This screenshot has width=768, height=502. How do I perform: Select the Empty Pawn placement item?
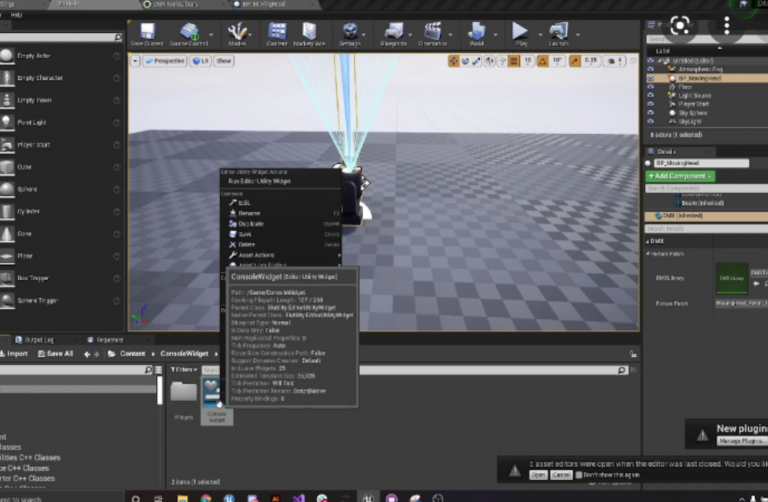coord(60,100)
